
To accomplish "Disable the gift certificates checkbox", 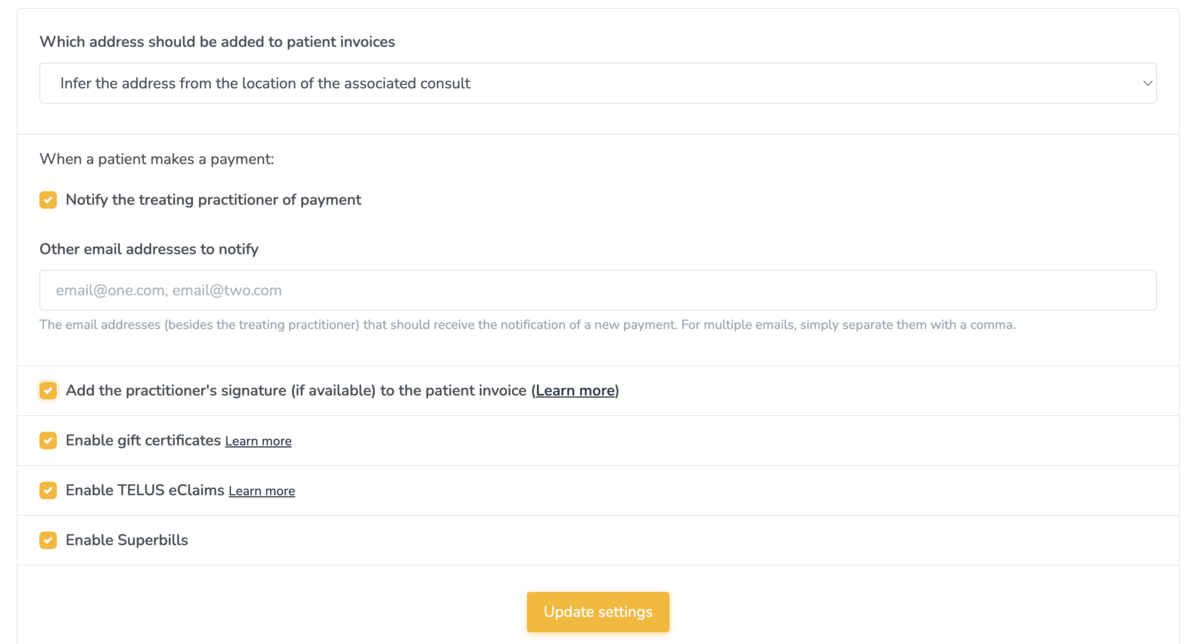I will (48, 441).
